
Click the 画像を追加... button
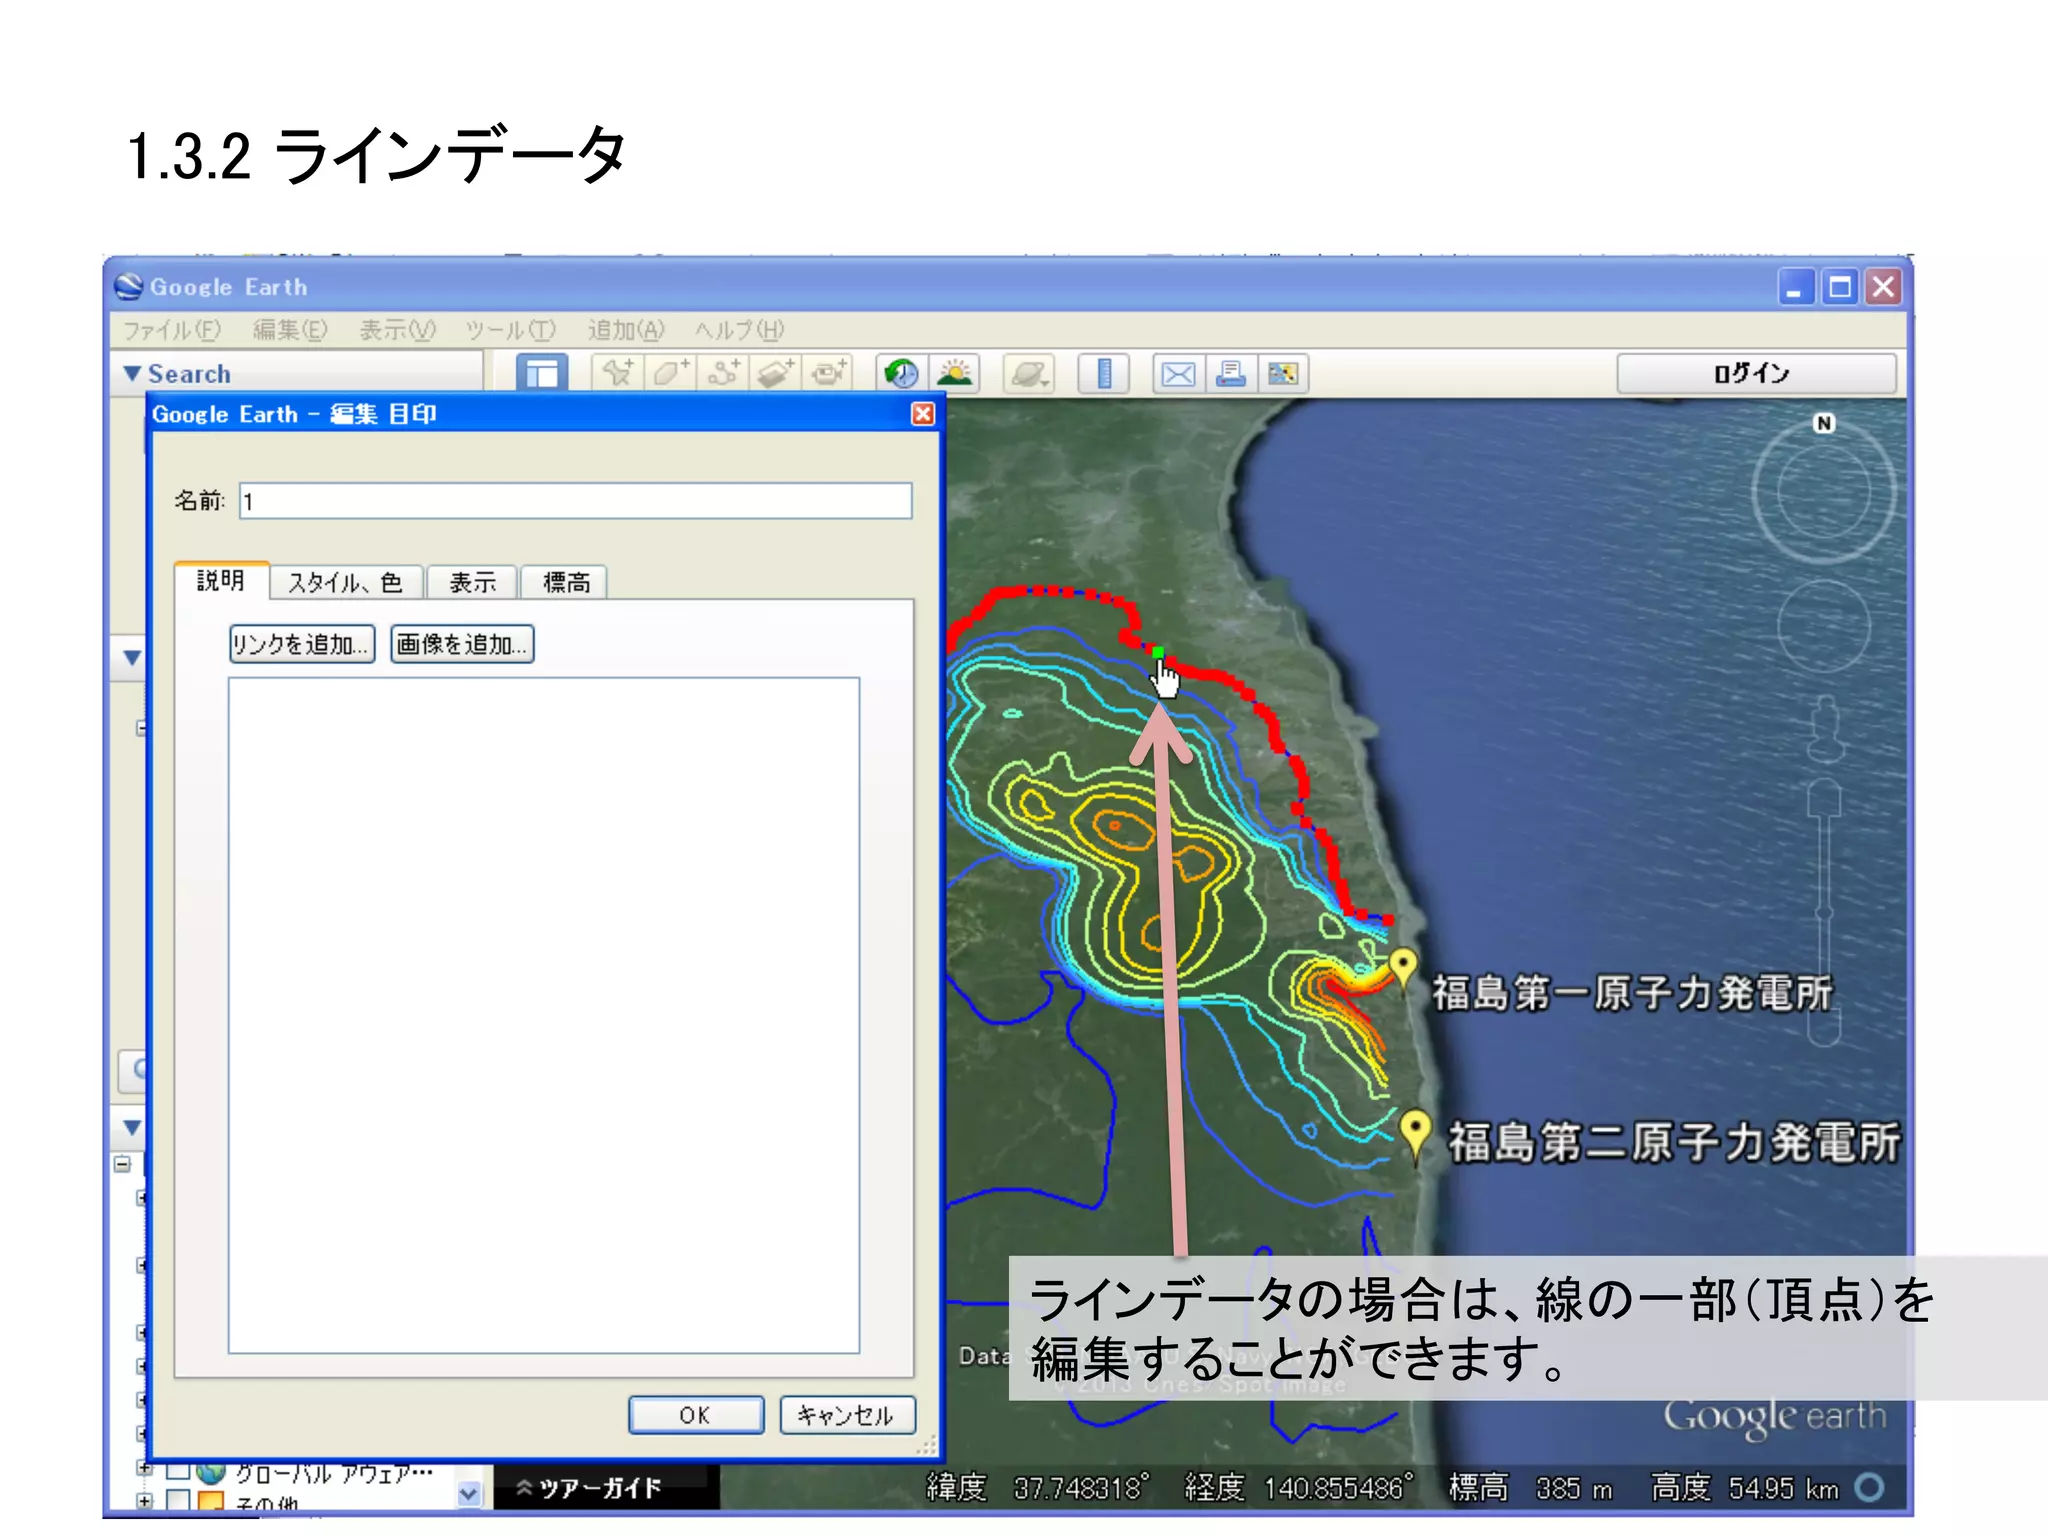[x=462, y=644]
